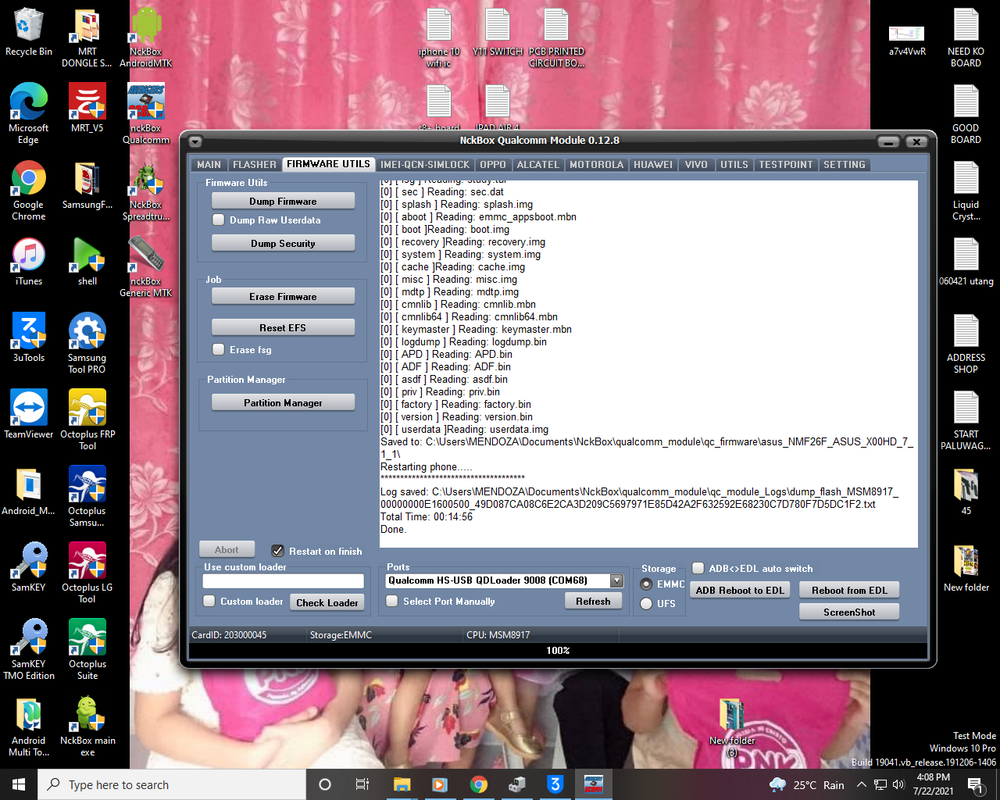Click ADB Reboot to EDL button
The height and width of the screenshot is (800, 1000).
[740, 590]
